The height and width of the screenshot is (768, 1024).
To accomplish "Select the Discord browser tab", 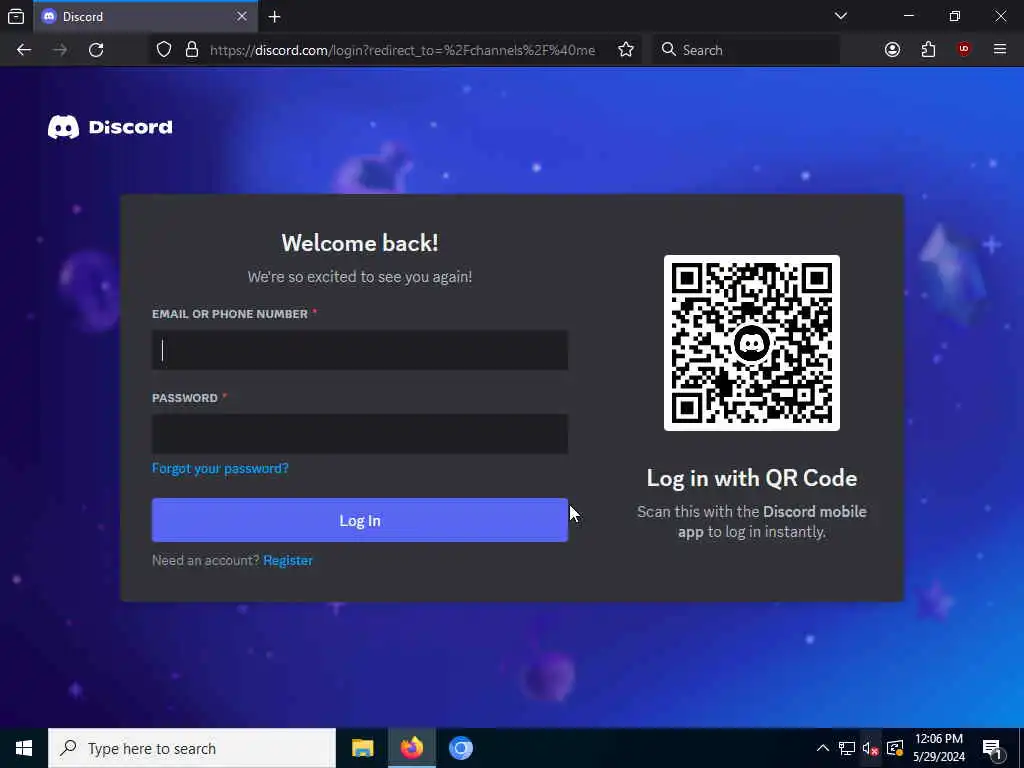I will (x=146, y=16).
